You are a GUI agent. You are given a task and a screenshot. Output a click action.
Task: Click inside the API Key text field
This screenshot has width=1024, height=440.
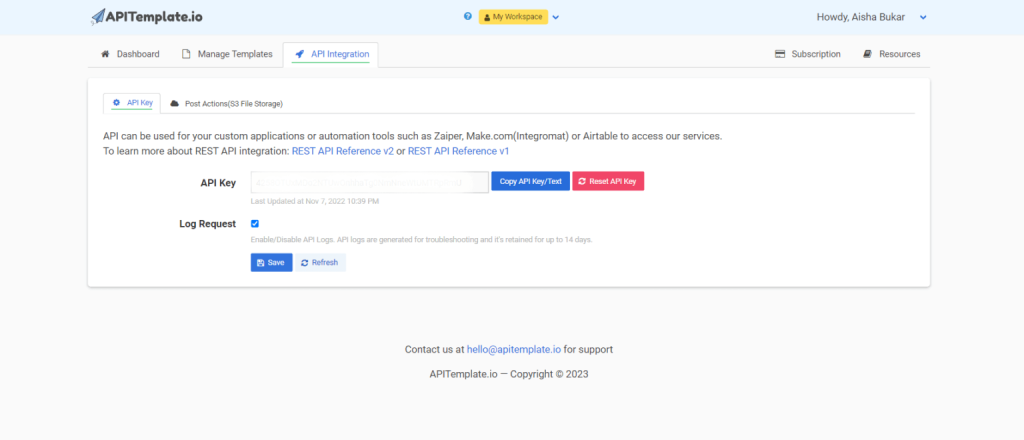[x=370, y=182]
